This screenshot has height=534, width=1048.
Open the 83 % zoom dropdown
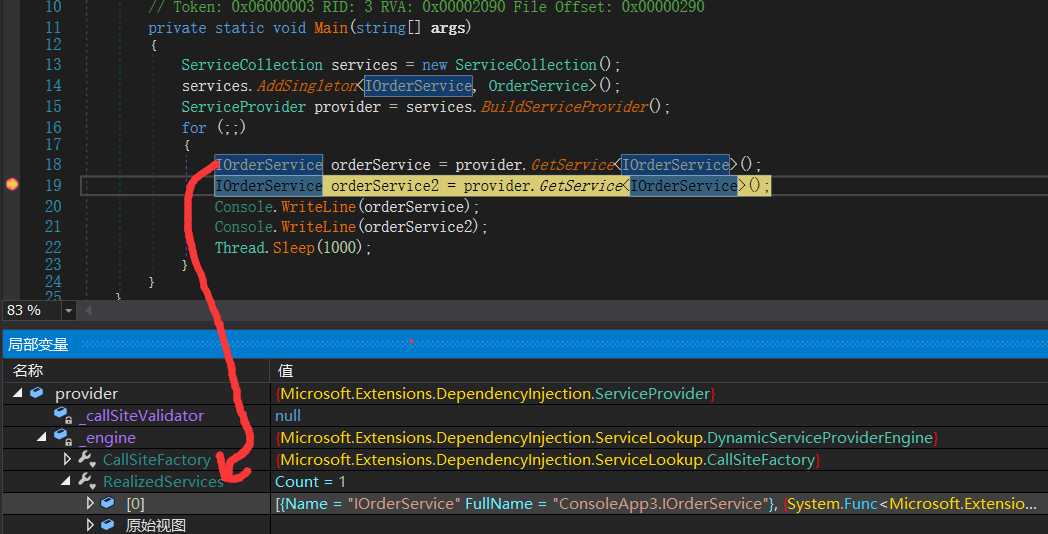click(68, 311)
